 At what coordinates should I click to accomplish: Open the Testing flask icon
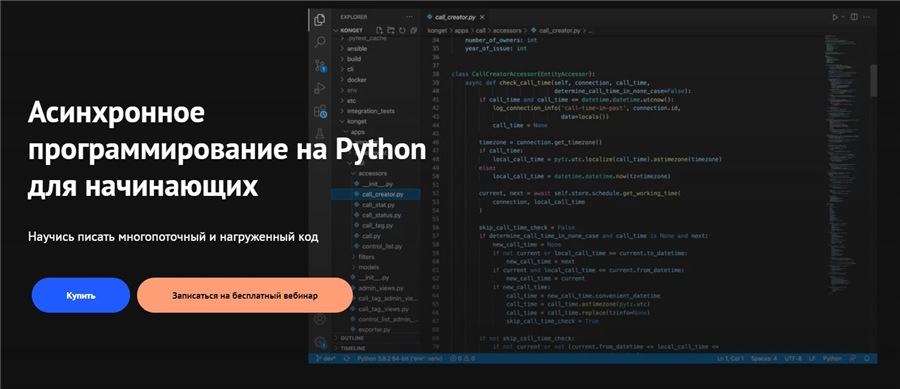click(x=320, y=134)
